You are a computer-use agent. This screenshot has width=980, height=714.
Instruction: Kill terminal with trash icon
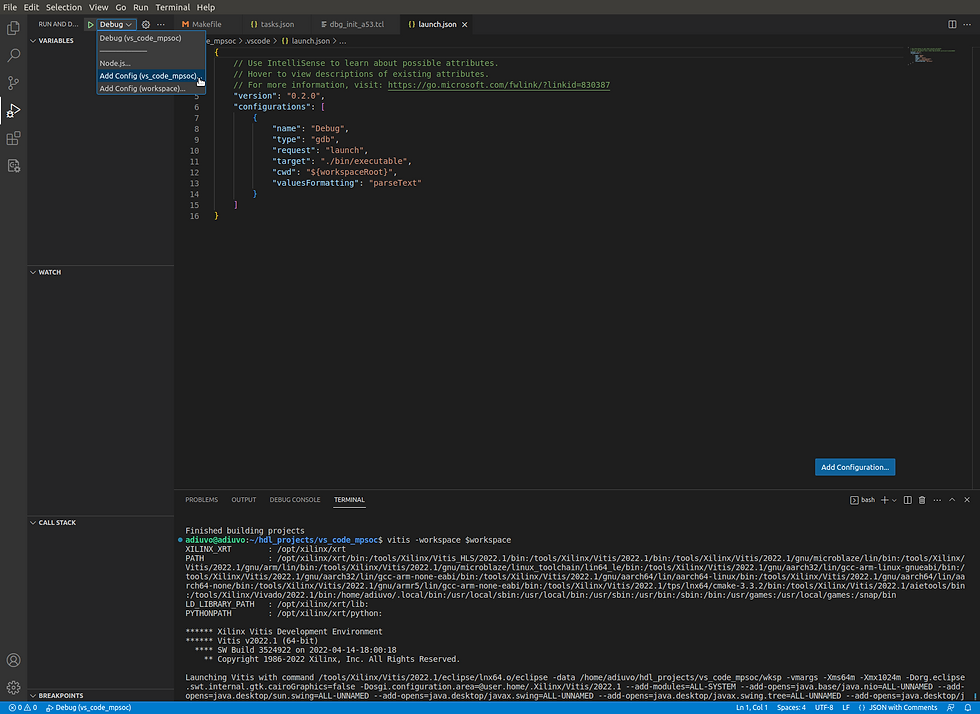(x=922, y=500)
